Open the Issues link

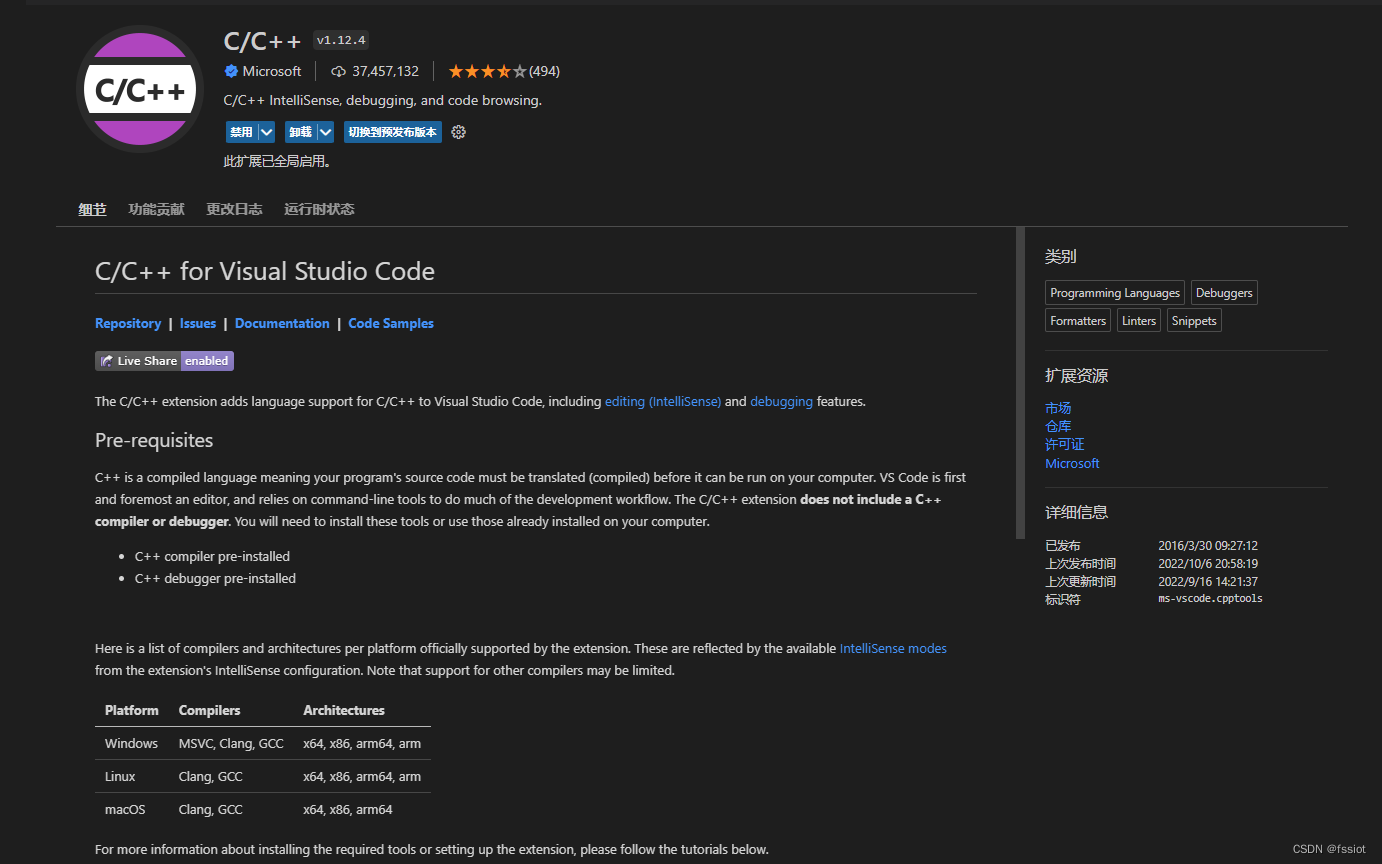tap(198, 323)
